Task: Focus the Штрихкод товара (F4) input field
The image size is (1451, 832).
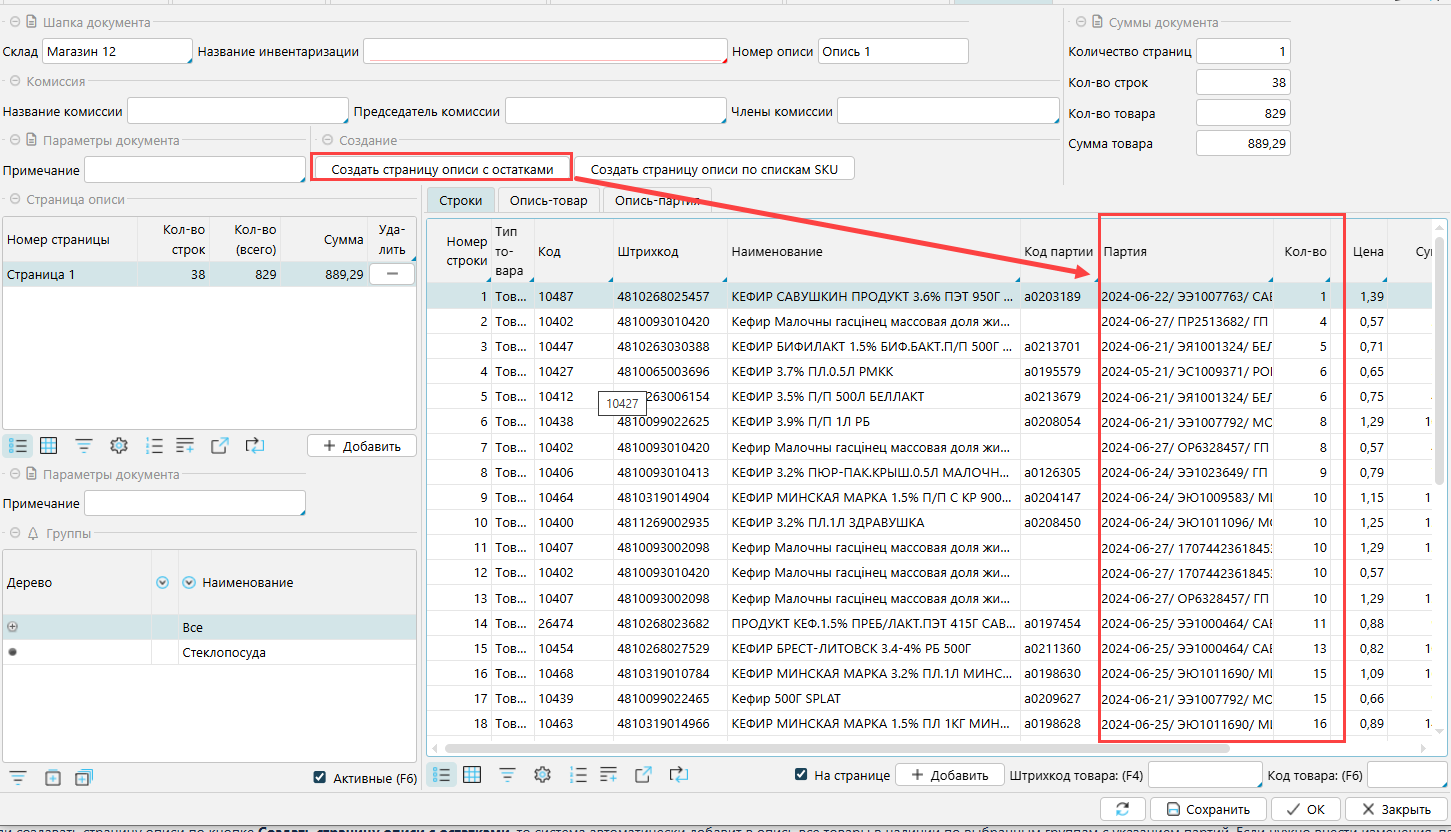Action: [1205, 775]
